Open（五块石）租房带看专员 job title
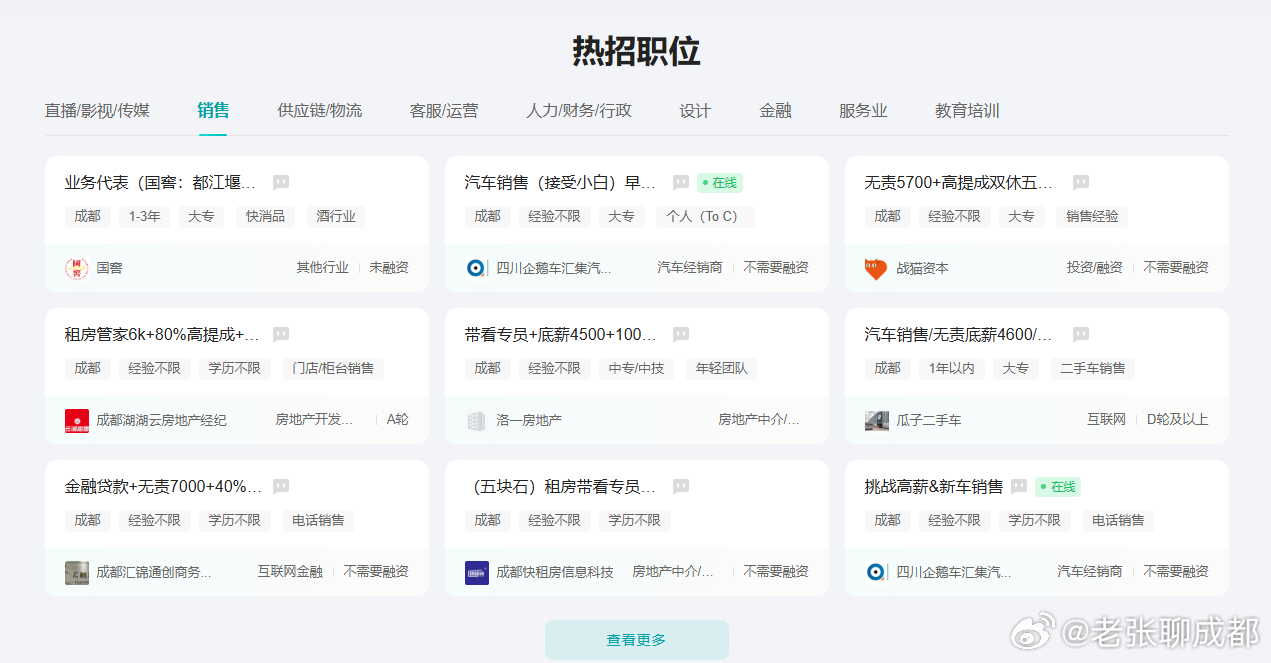 pos(560,487)
